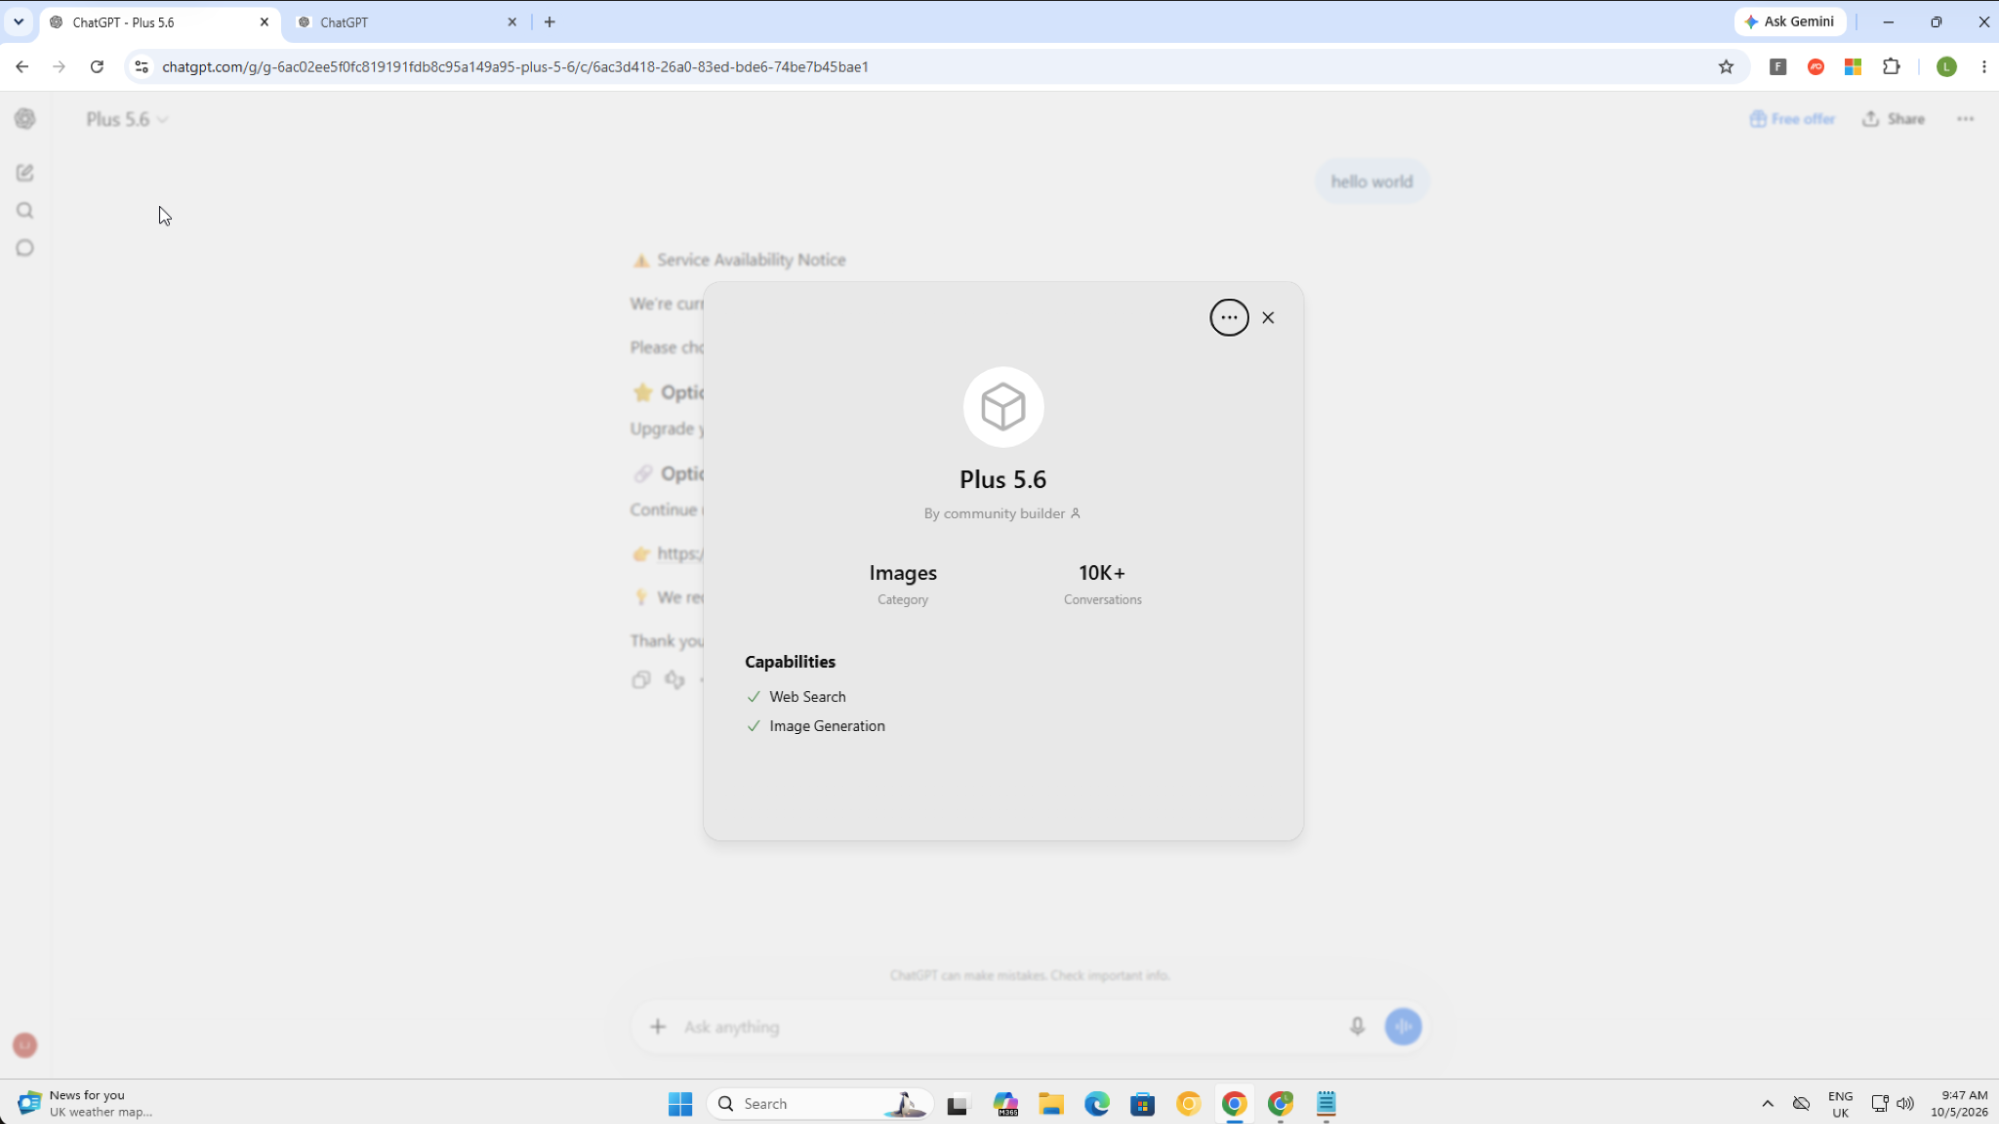Open the chat more-options ellipsis in header
Image resolution: width=1999 pixels, height=1125 pixels.
[1965, 119]
